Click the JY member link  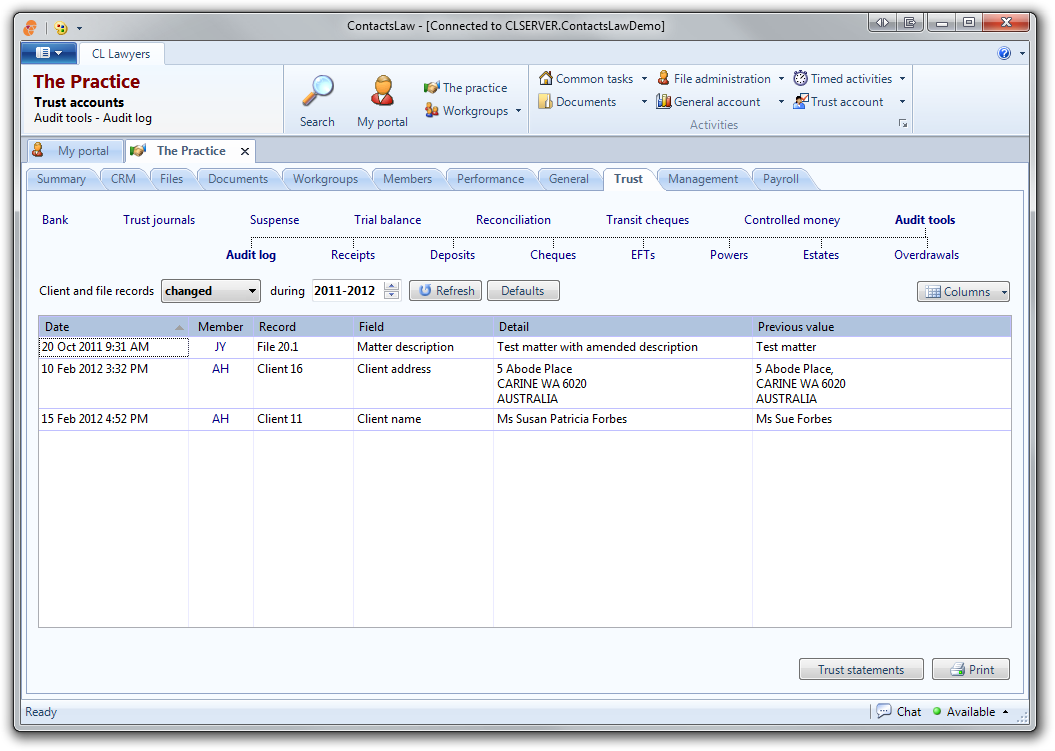pos(221,347)
